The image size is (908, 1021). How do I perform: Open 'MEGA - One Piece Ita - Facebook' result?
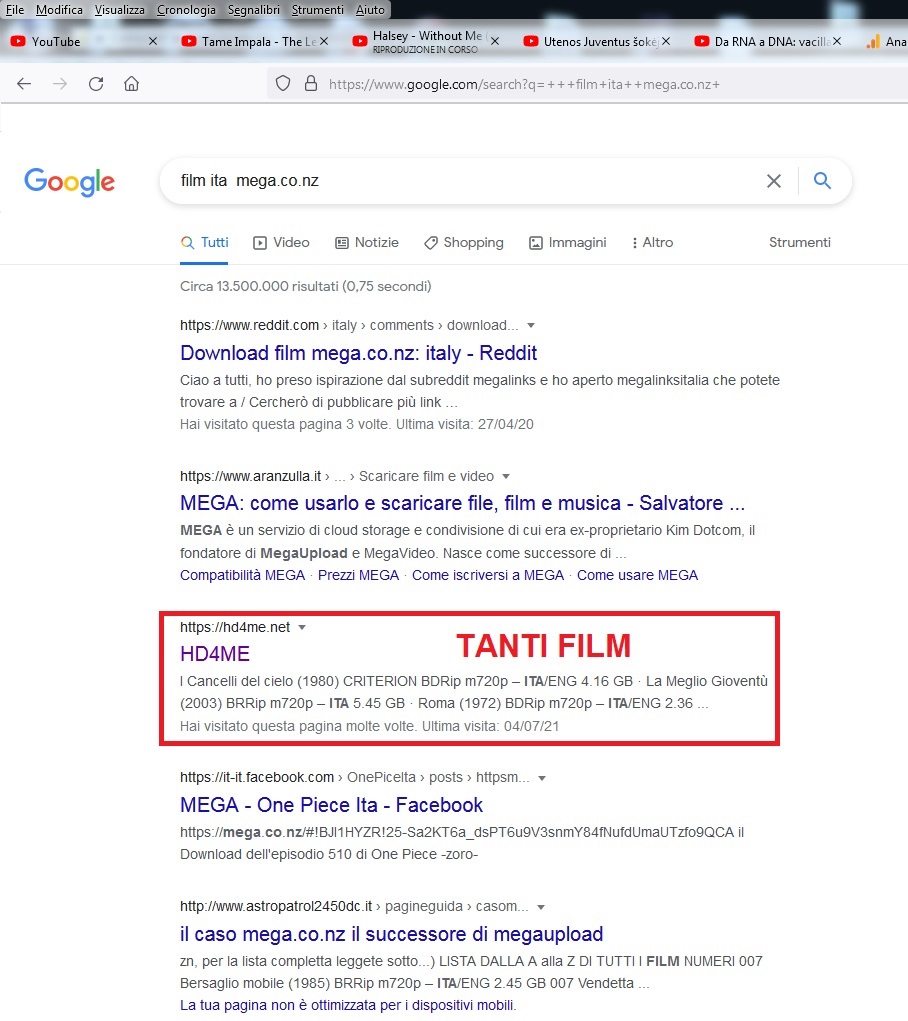point(332,805)
